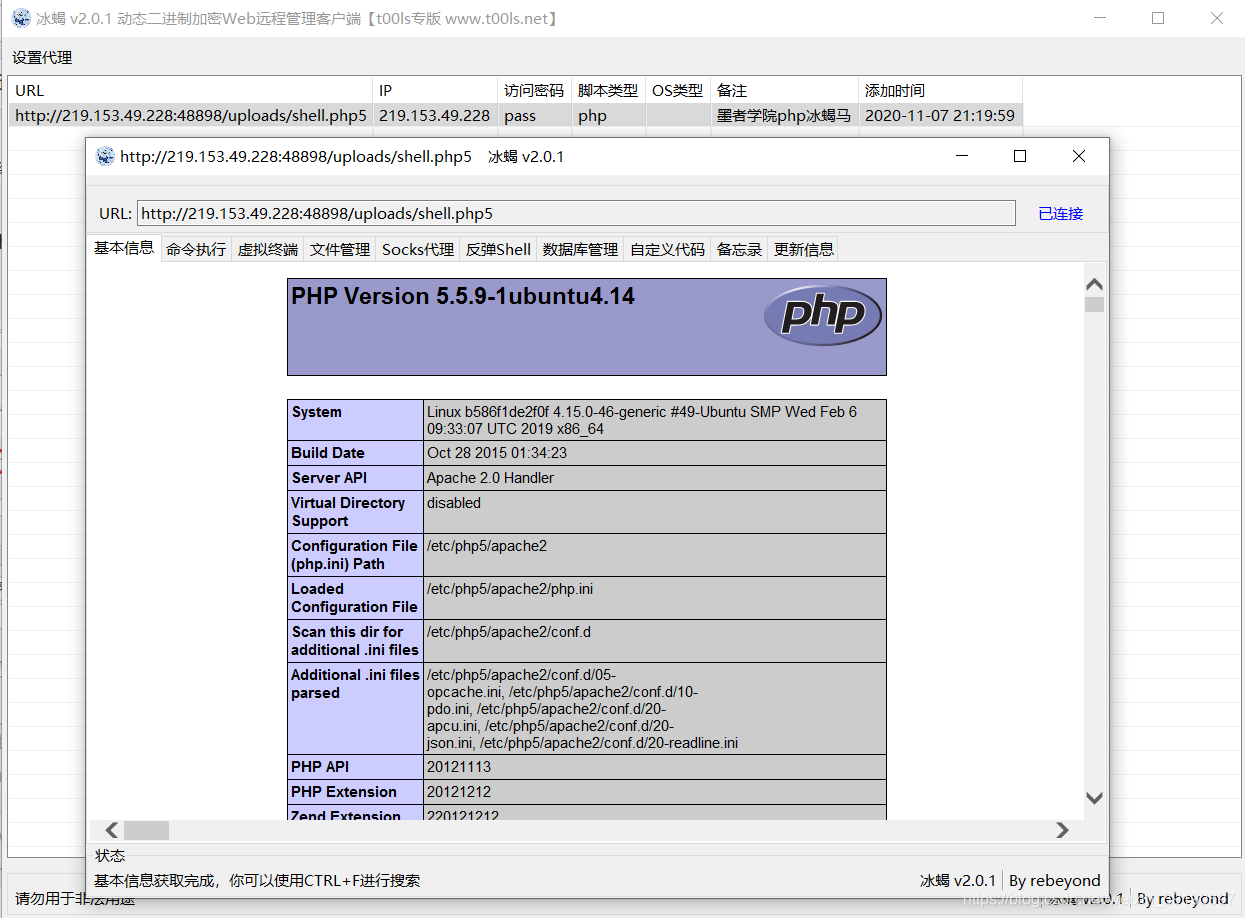
Task: Click the 添加时间 column header
Action: (940, 90)
